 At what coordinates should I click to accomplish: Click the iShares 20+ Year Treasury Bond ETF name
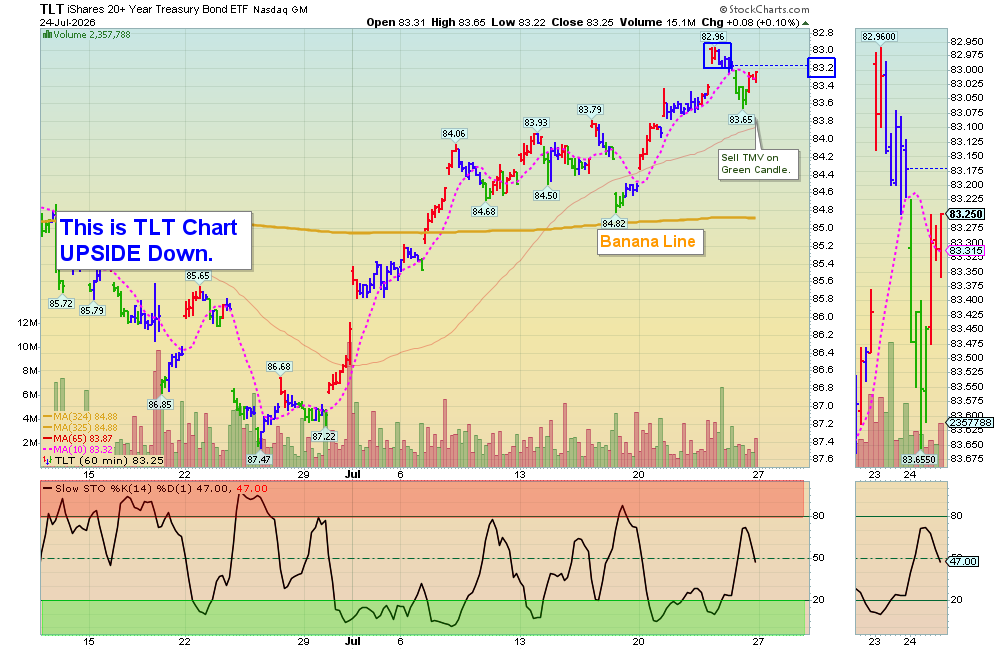(157, 10)
